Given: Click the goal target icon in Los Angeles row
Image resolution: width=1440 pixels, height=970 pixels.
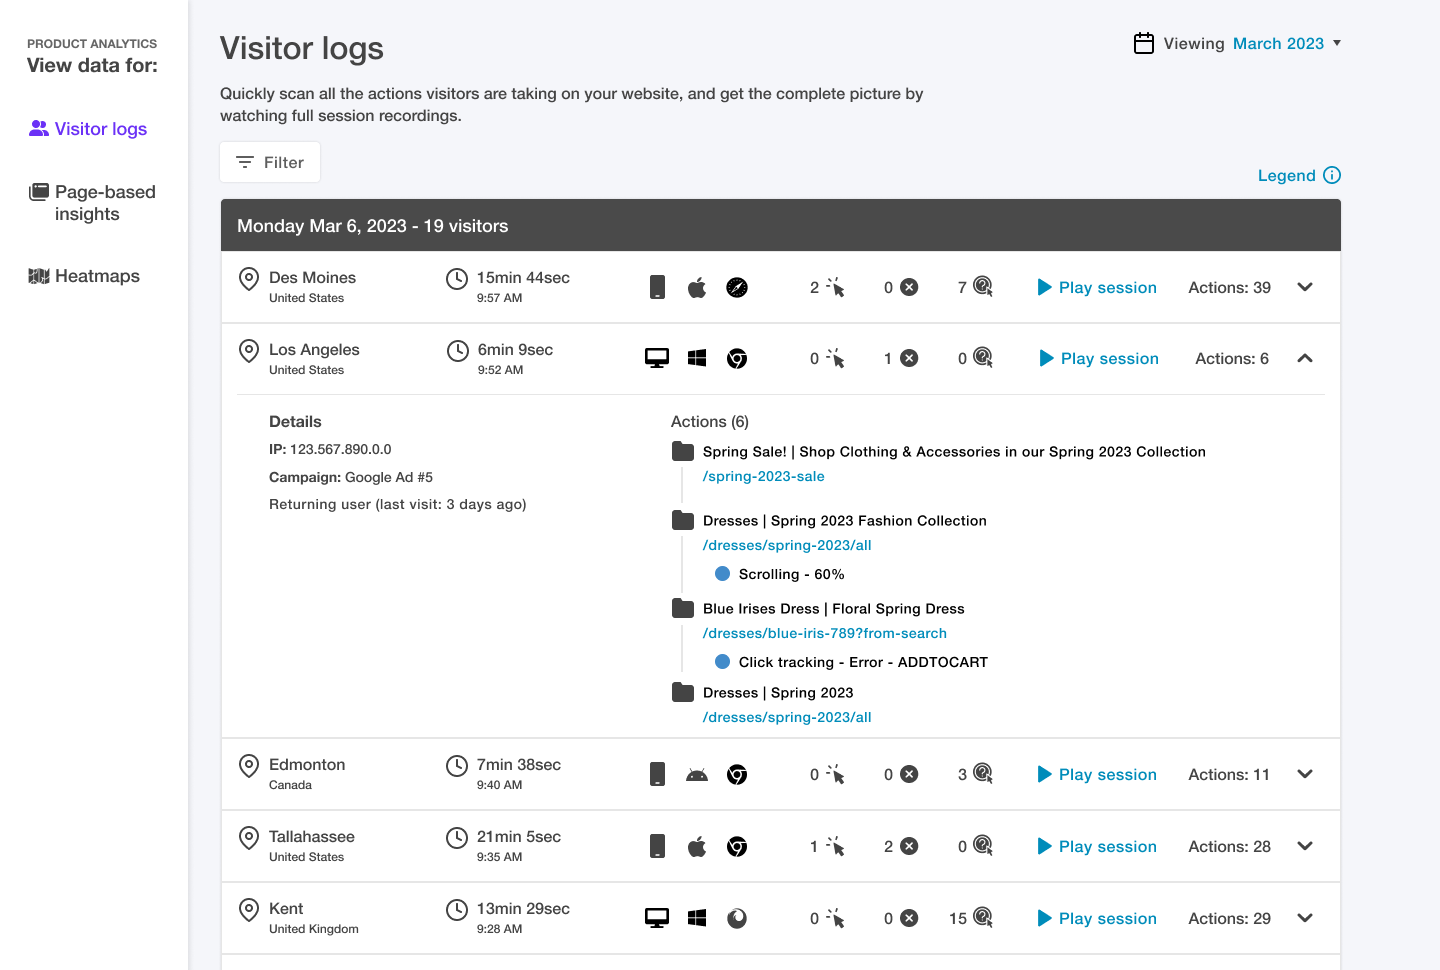Looking at the screenshot, I should [983, 358].
